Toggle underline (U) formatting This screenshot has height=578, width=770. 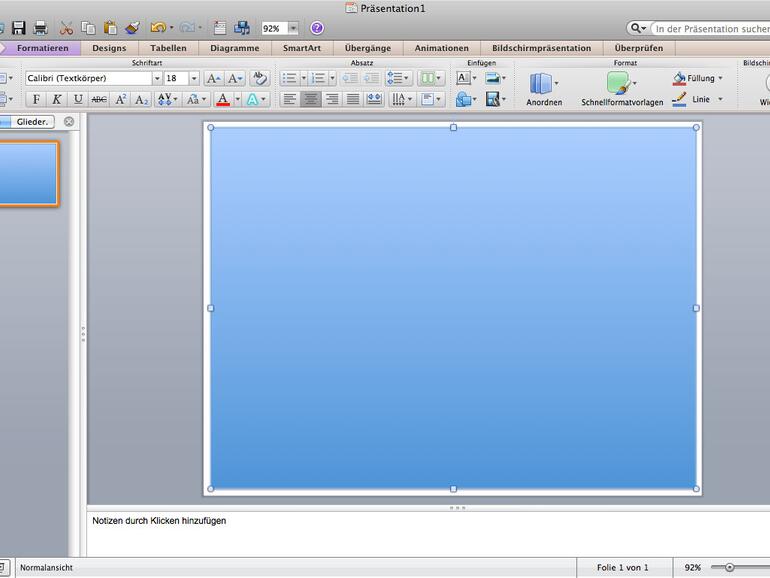(x=78, y=99)
